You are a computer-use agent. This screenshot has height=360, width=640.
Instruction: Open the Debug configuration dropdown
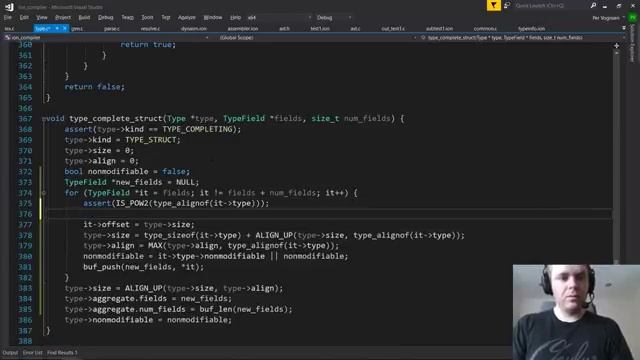tap(333, 18)
